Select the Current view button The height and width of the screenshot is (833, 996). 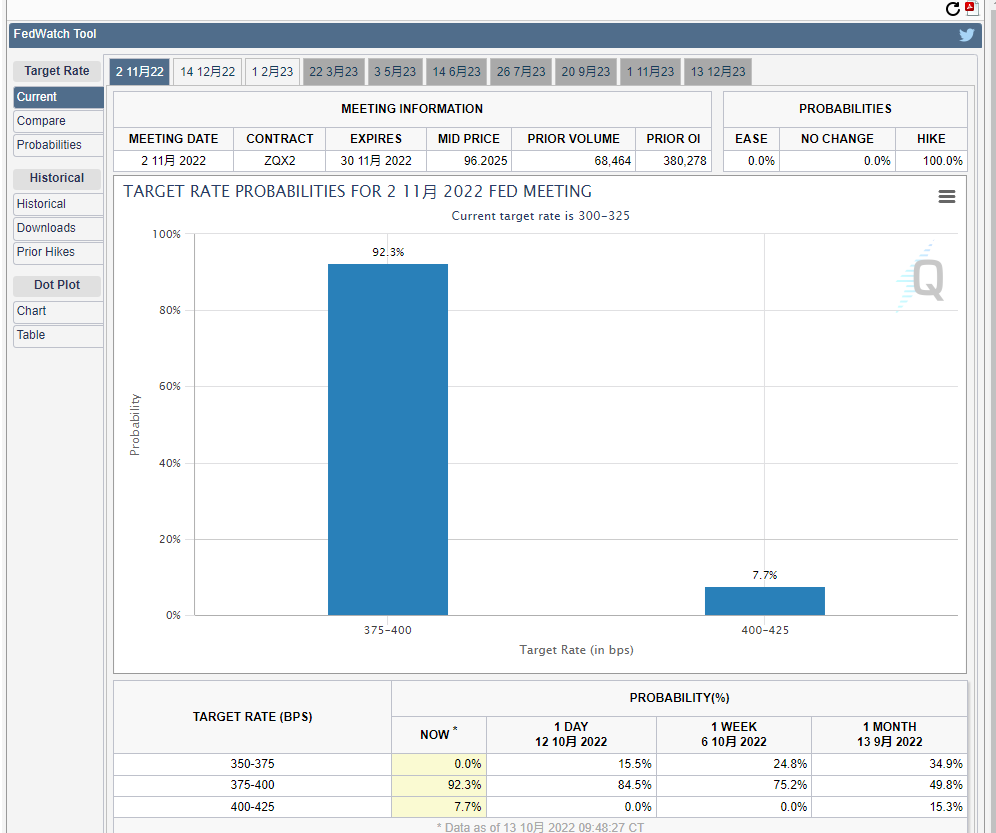tap(58, 97)
